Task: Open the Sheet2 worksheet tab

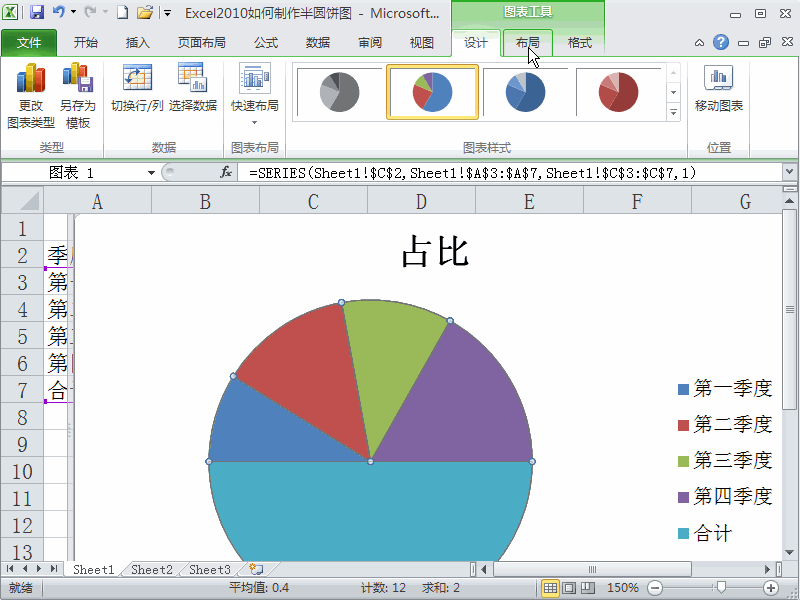Action: pyautogui.click(x=150, y=569)
